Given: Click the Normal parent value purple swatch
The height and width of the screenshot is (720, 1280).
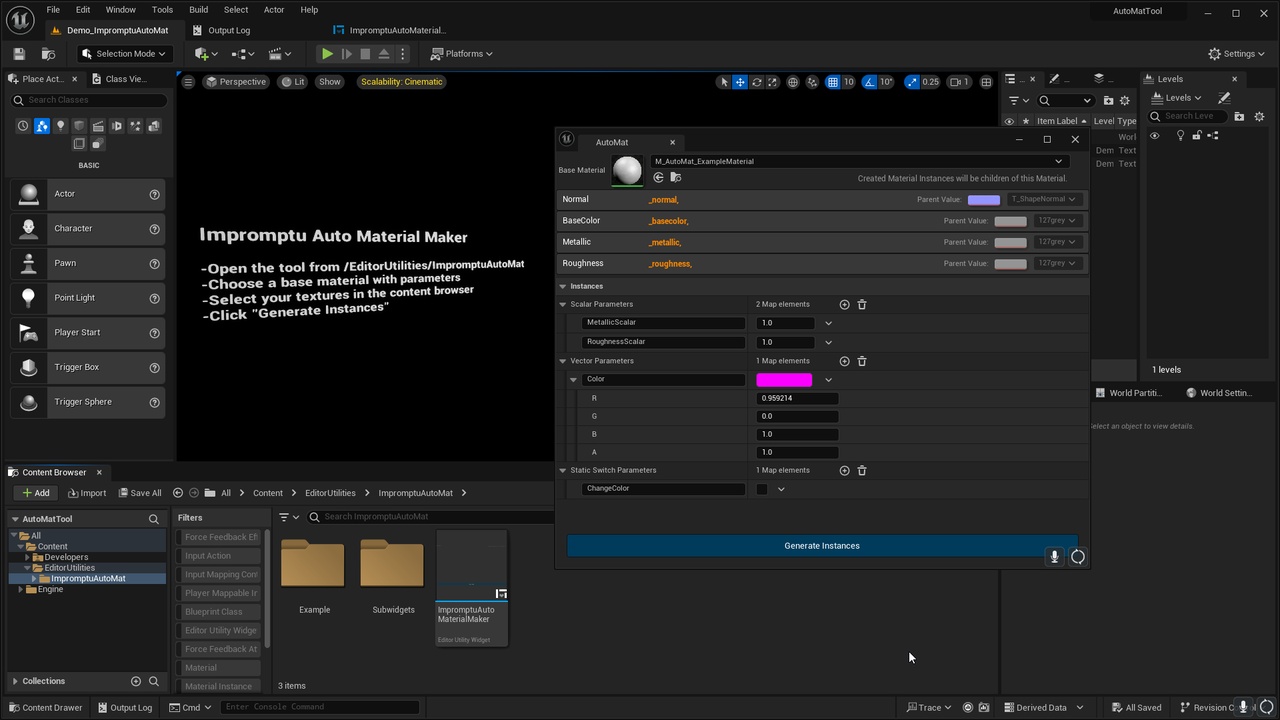Looking at the screenshot, I should (x=983, y=199).
